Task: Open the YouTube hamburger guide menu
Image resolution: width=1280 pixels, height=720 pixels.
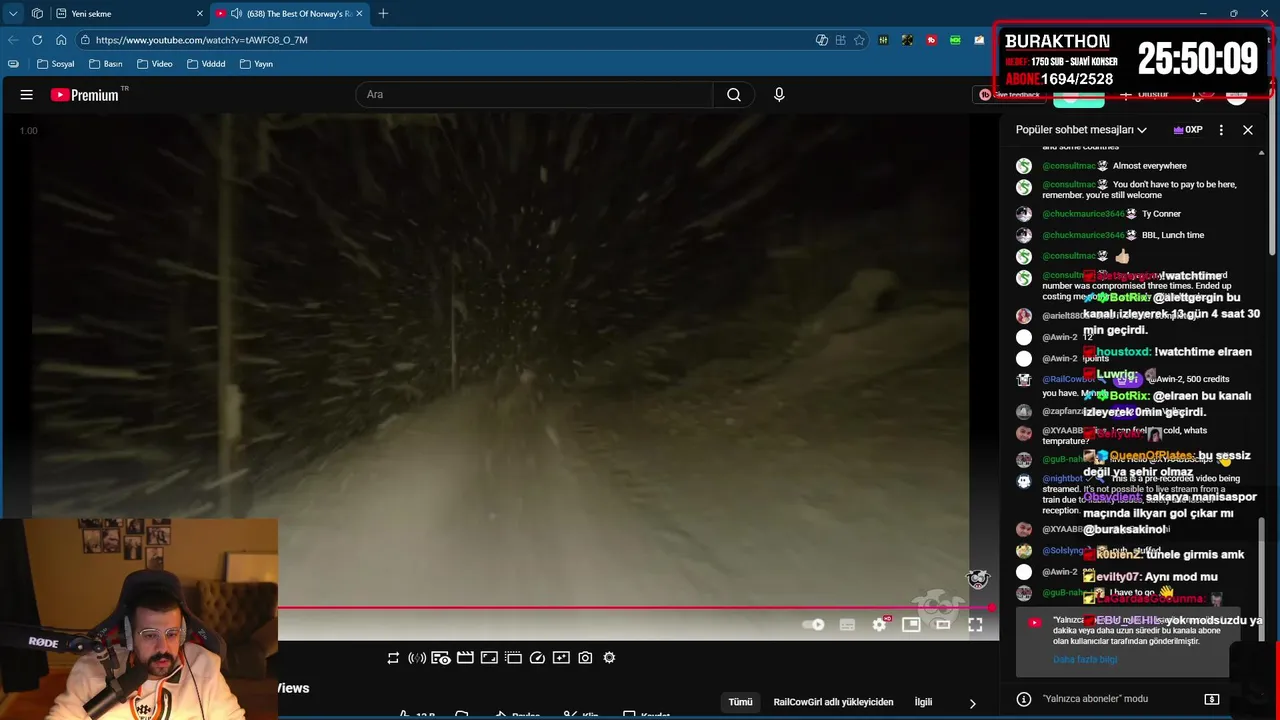Action: click(27, 95)
